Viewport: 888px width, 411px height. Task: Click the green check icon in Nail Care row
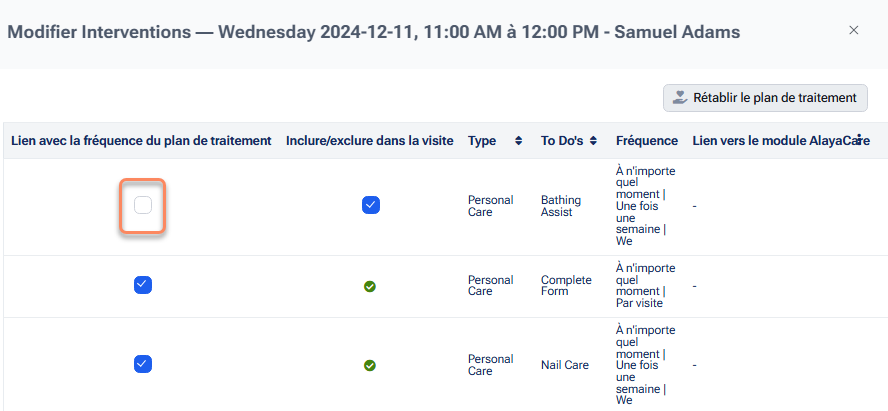tap(370, 365)
